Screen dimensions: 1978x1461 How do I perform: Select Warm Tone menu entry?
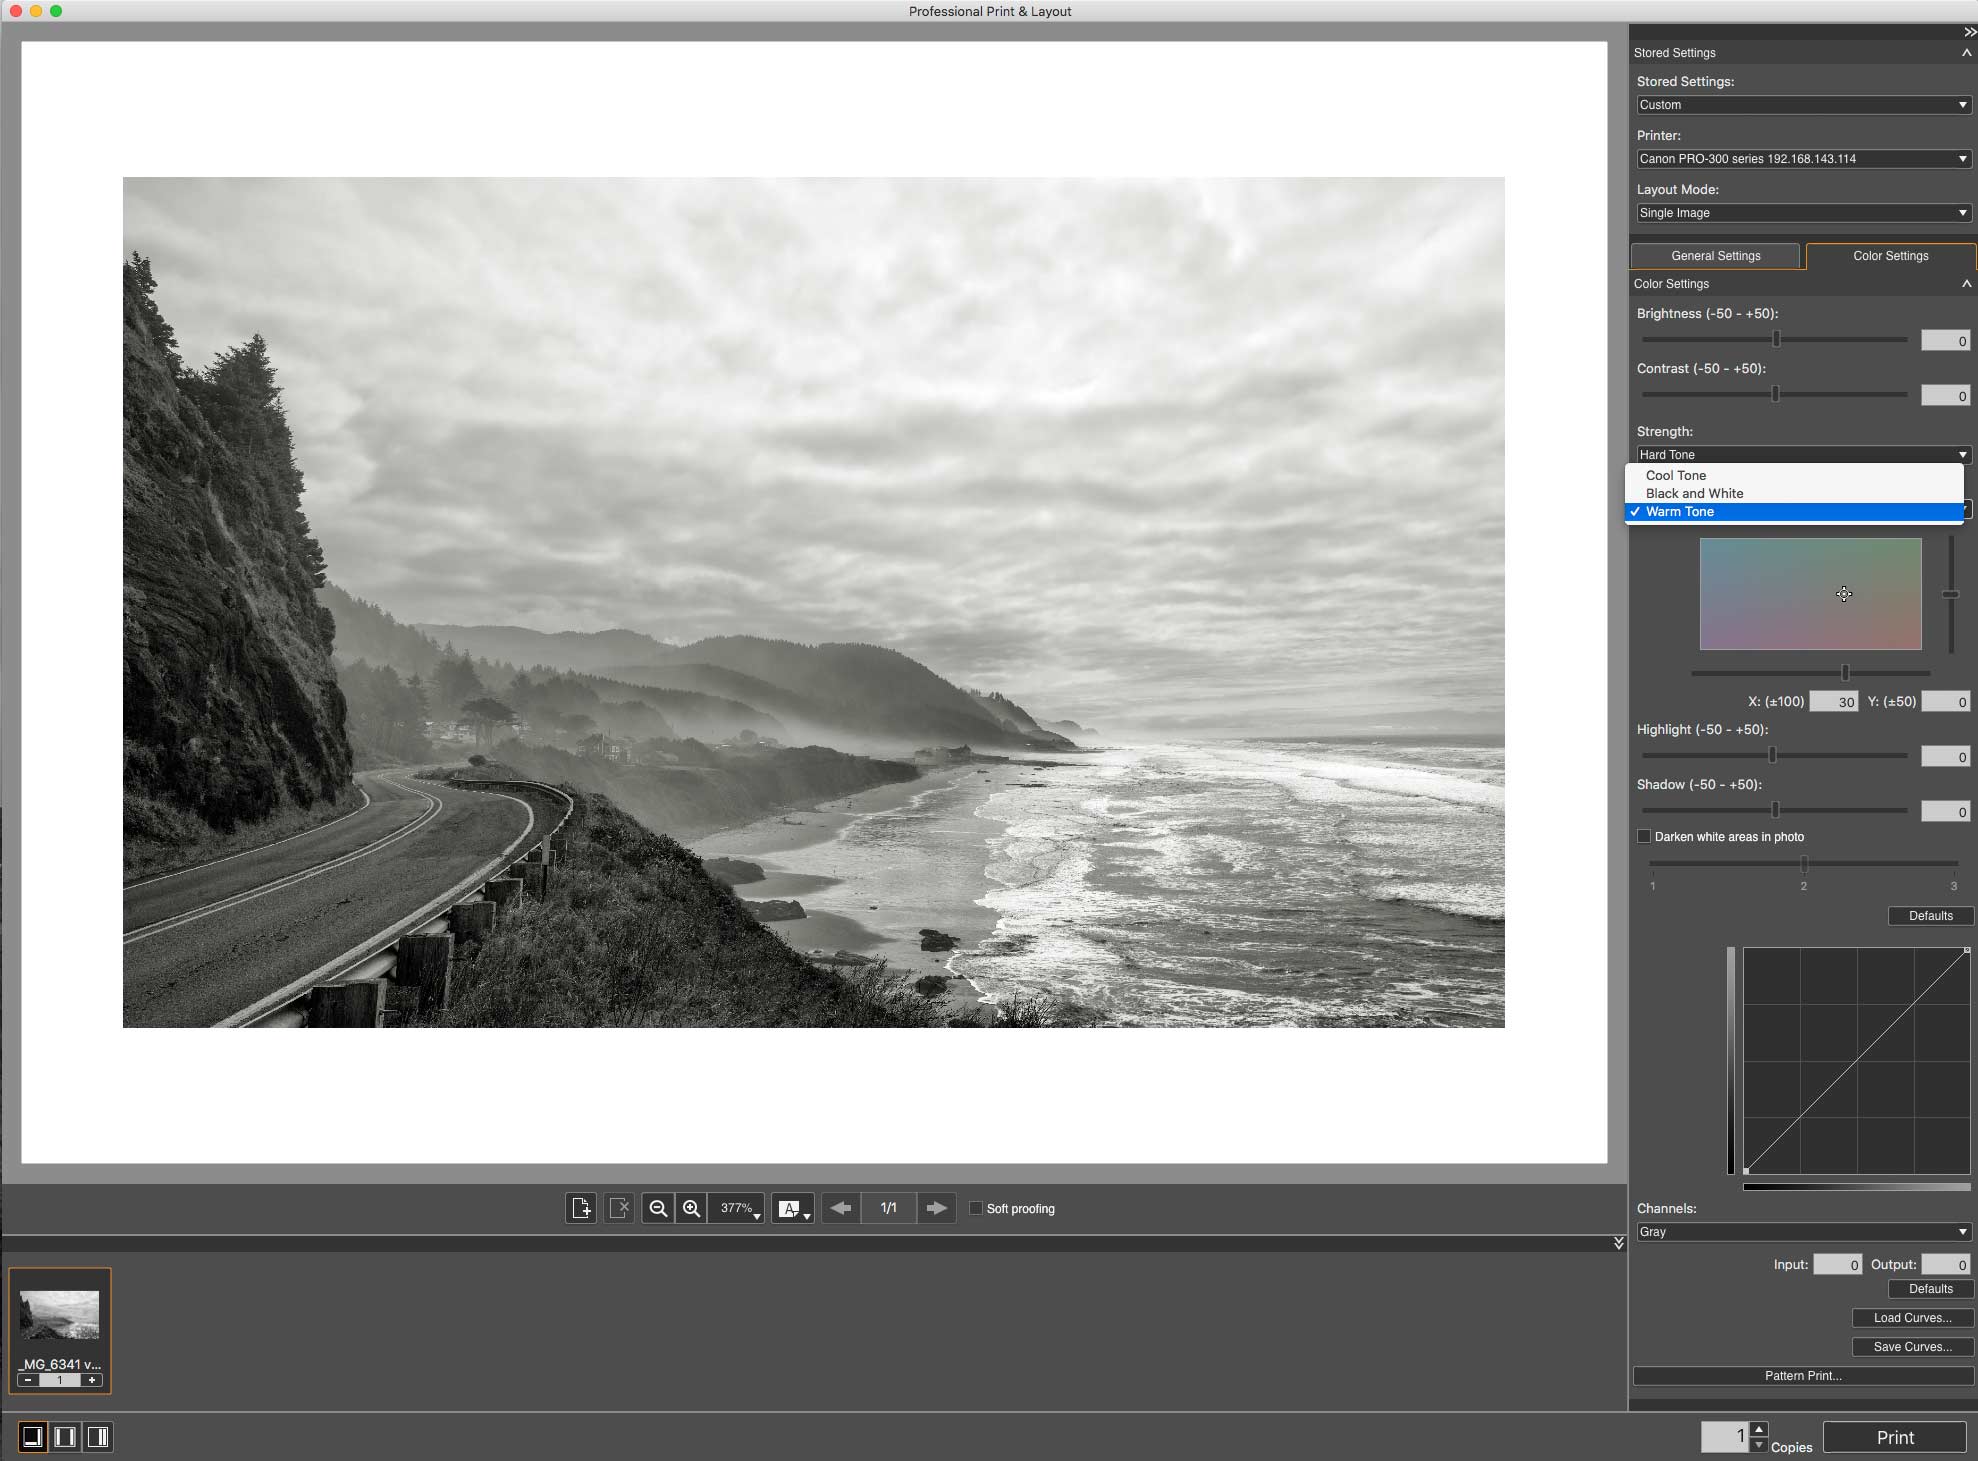pos(1794,512)
